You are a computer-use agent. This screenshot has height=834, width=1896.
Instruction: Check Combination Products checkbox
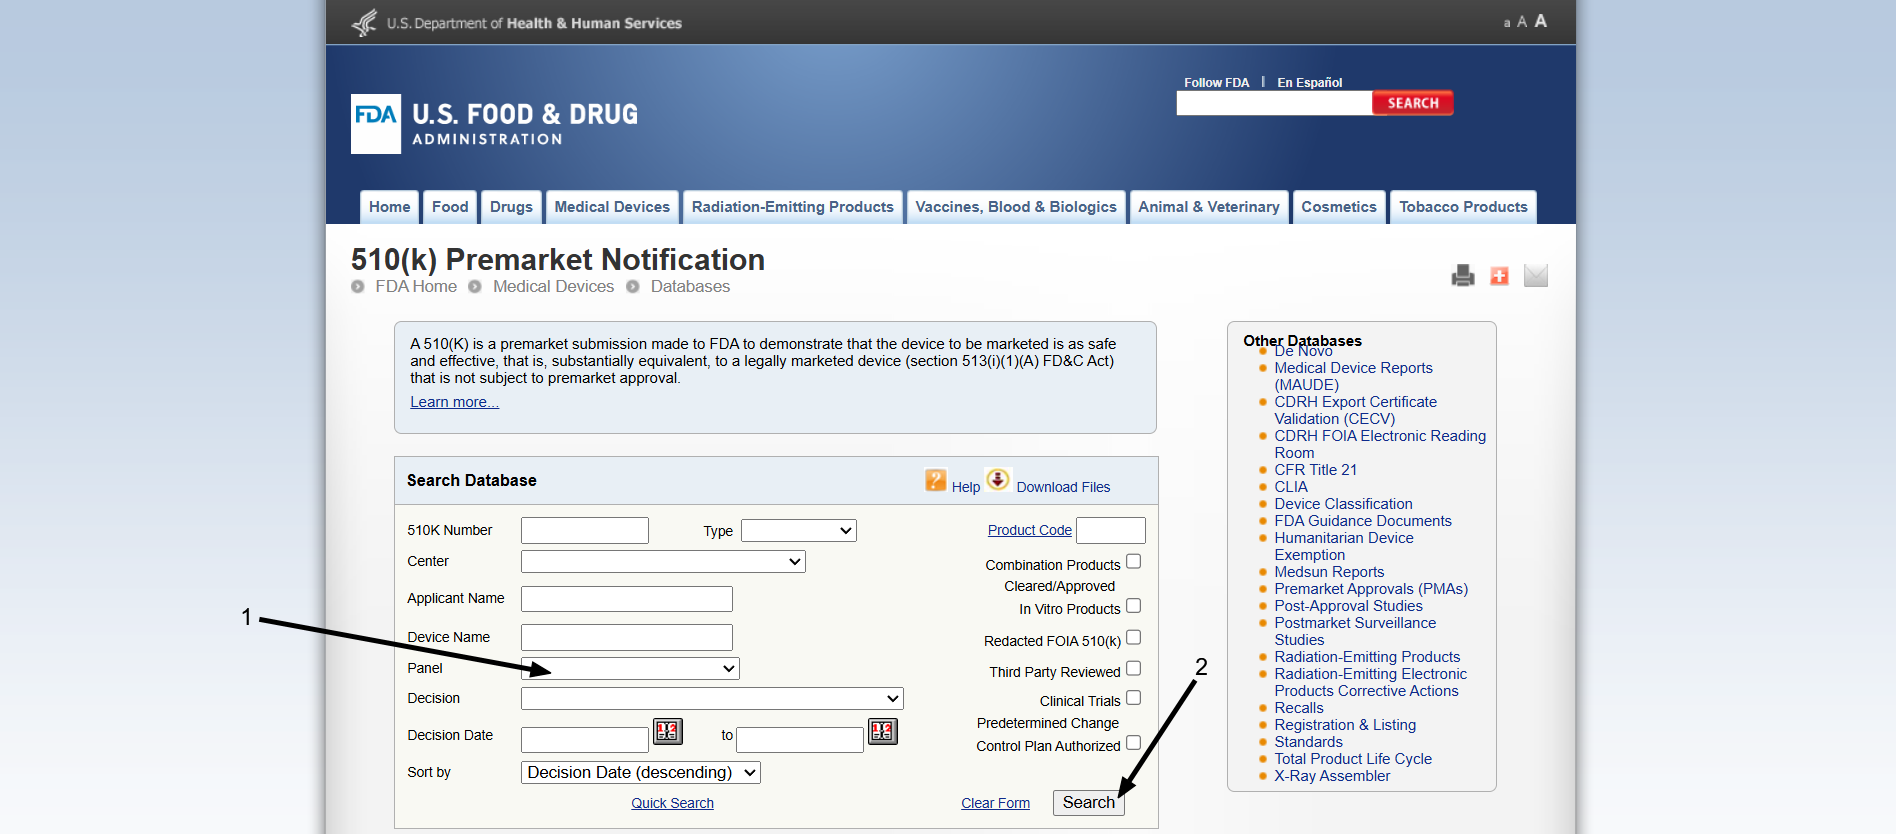click(1134, 562)
